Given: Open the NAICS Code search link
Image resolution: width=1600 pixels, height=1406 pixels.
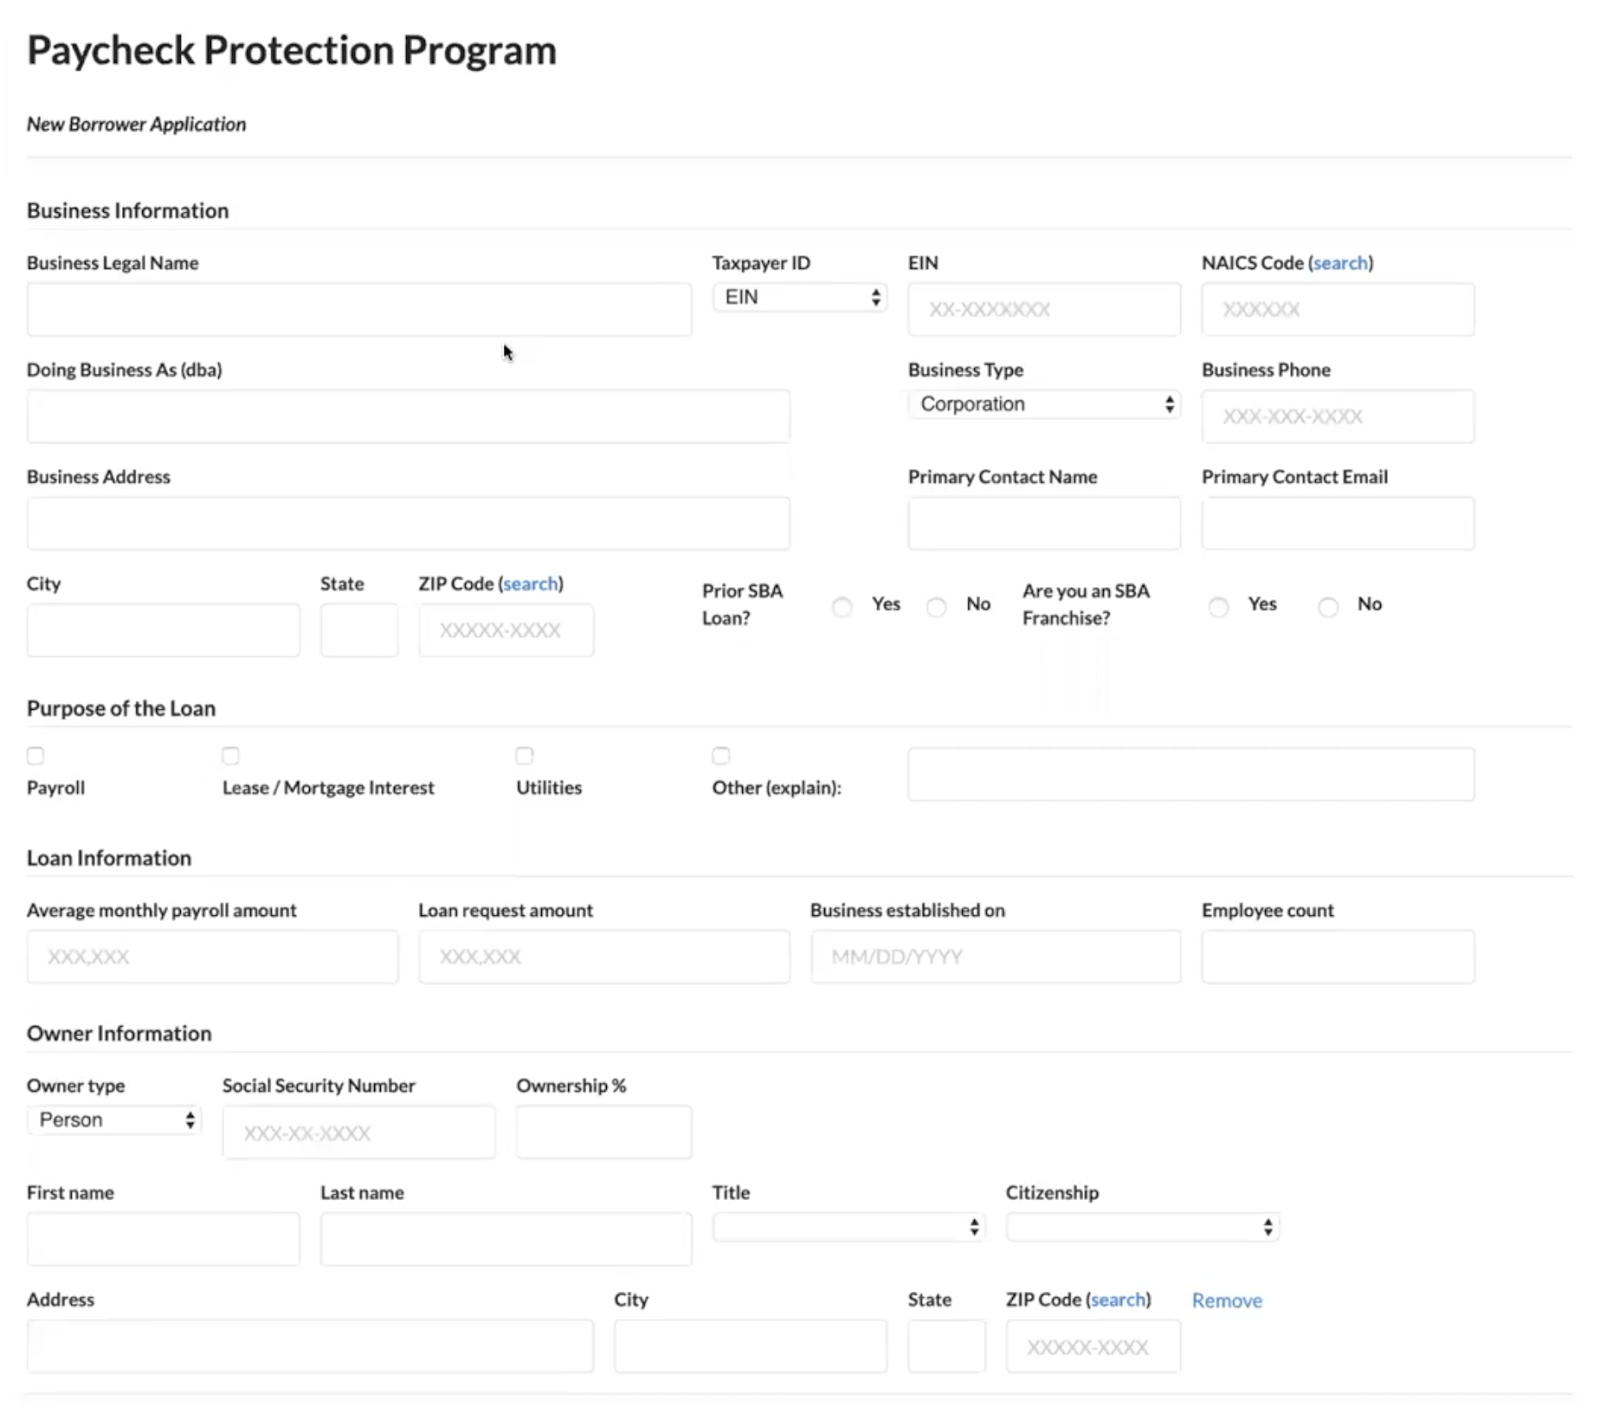Looking at the screenshot, I should coord(1340,263).
